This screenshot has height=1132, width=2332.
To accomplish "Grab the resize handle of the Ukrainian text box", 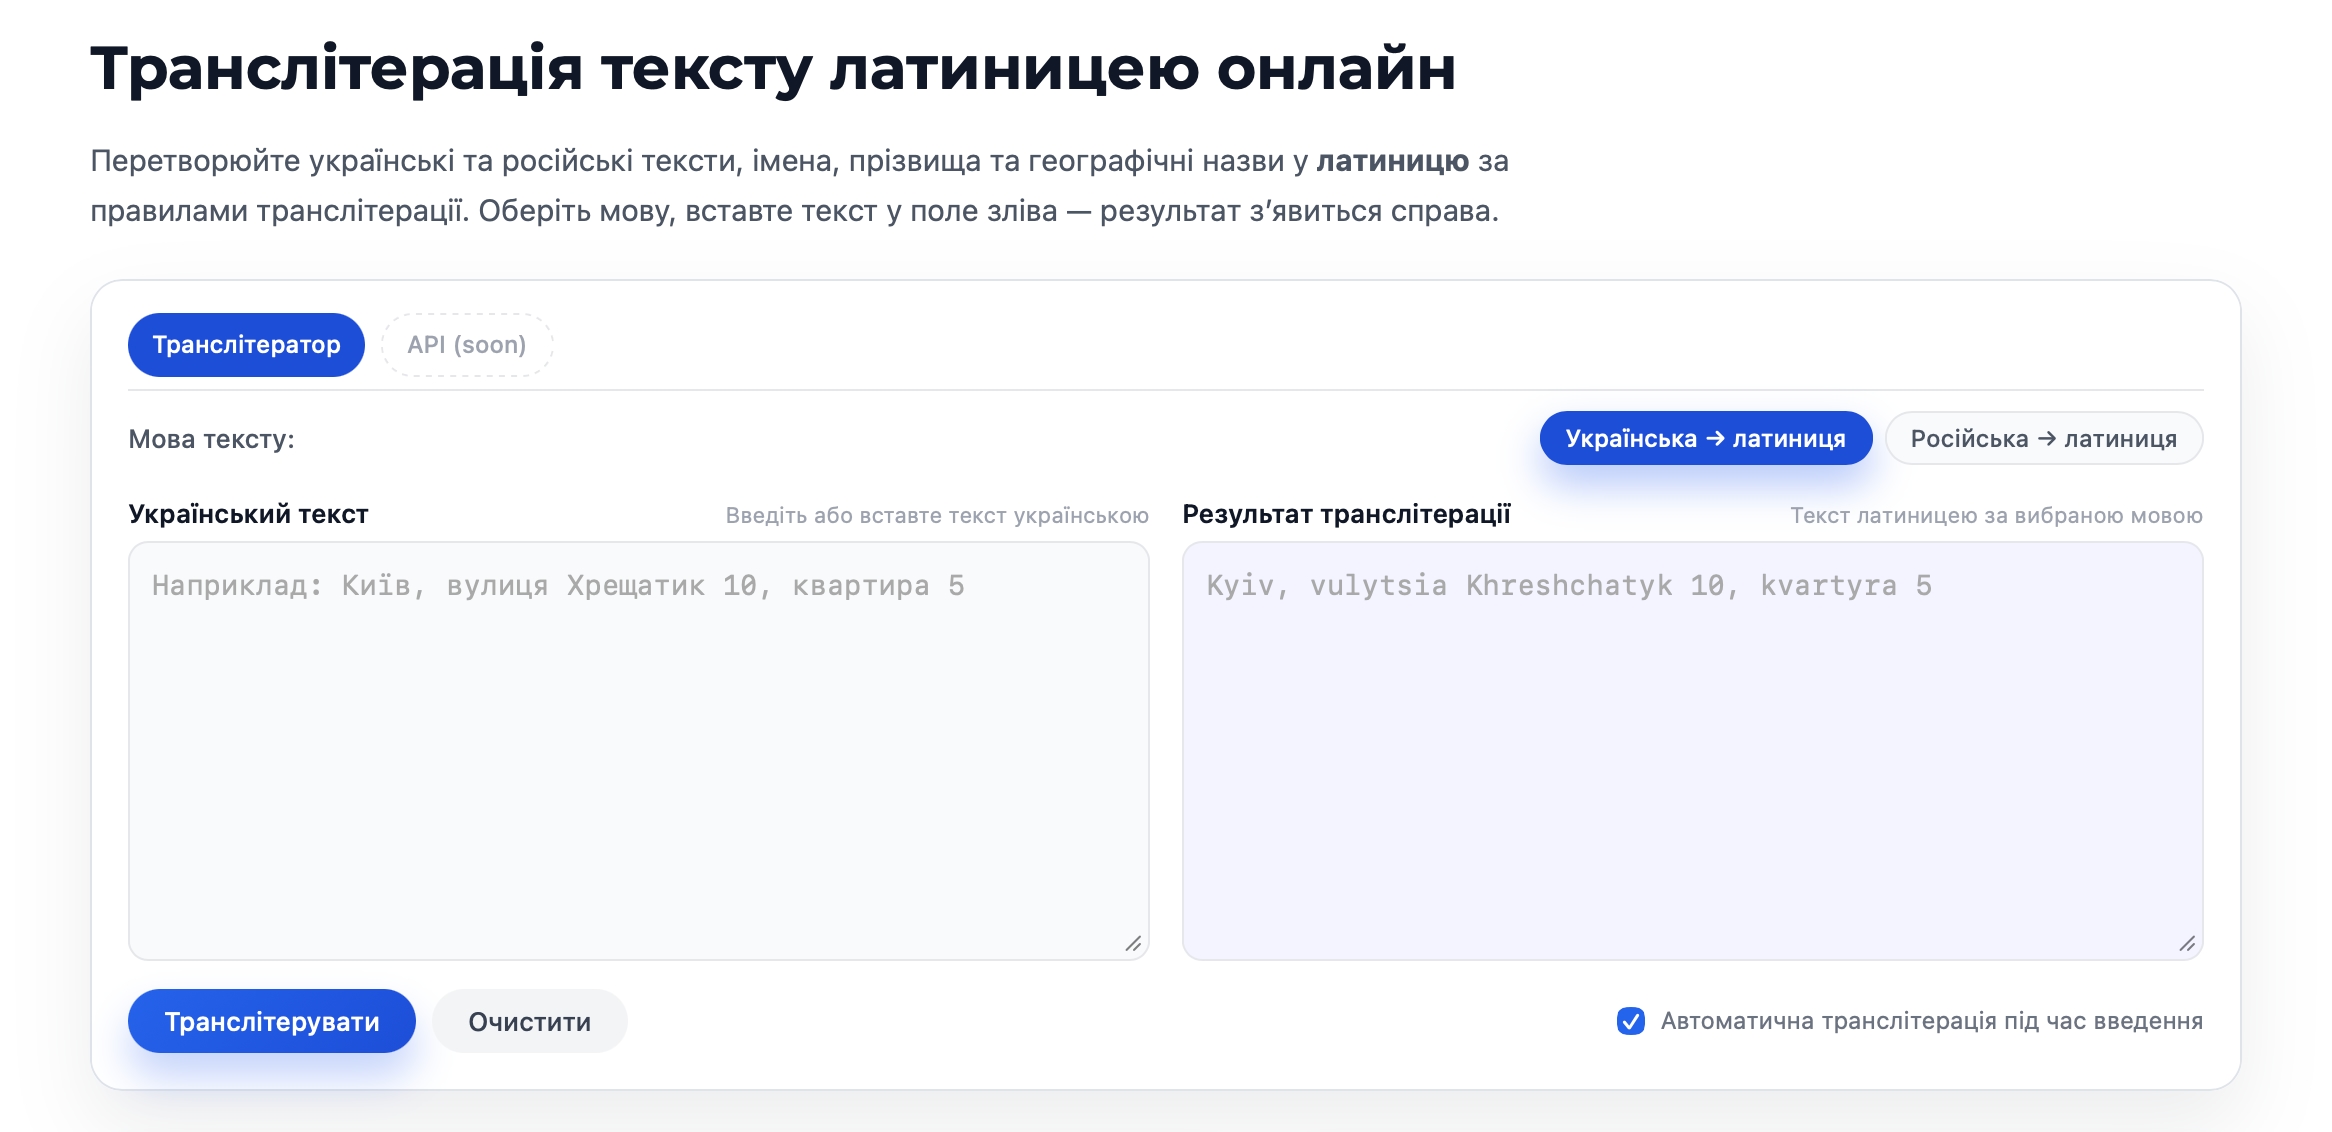I will coord(1133,944).
